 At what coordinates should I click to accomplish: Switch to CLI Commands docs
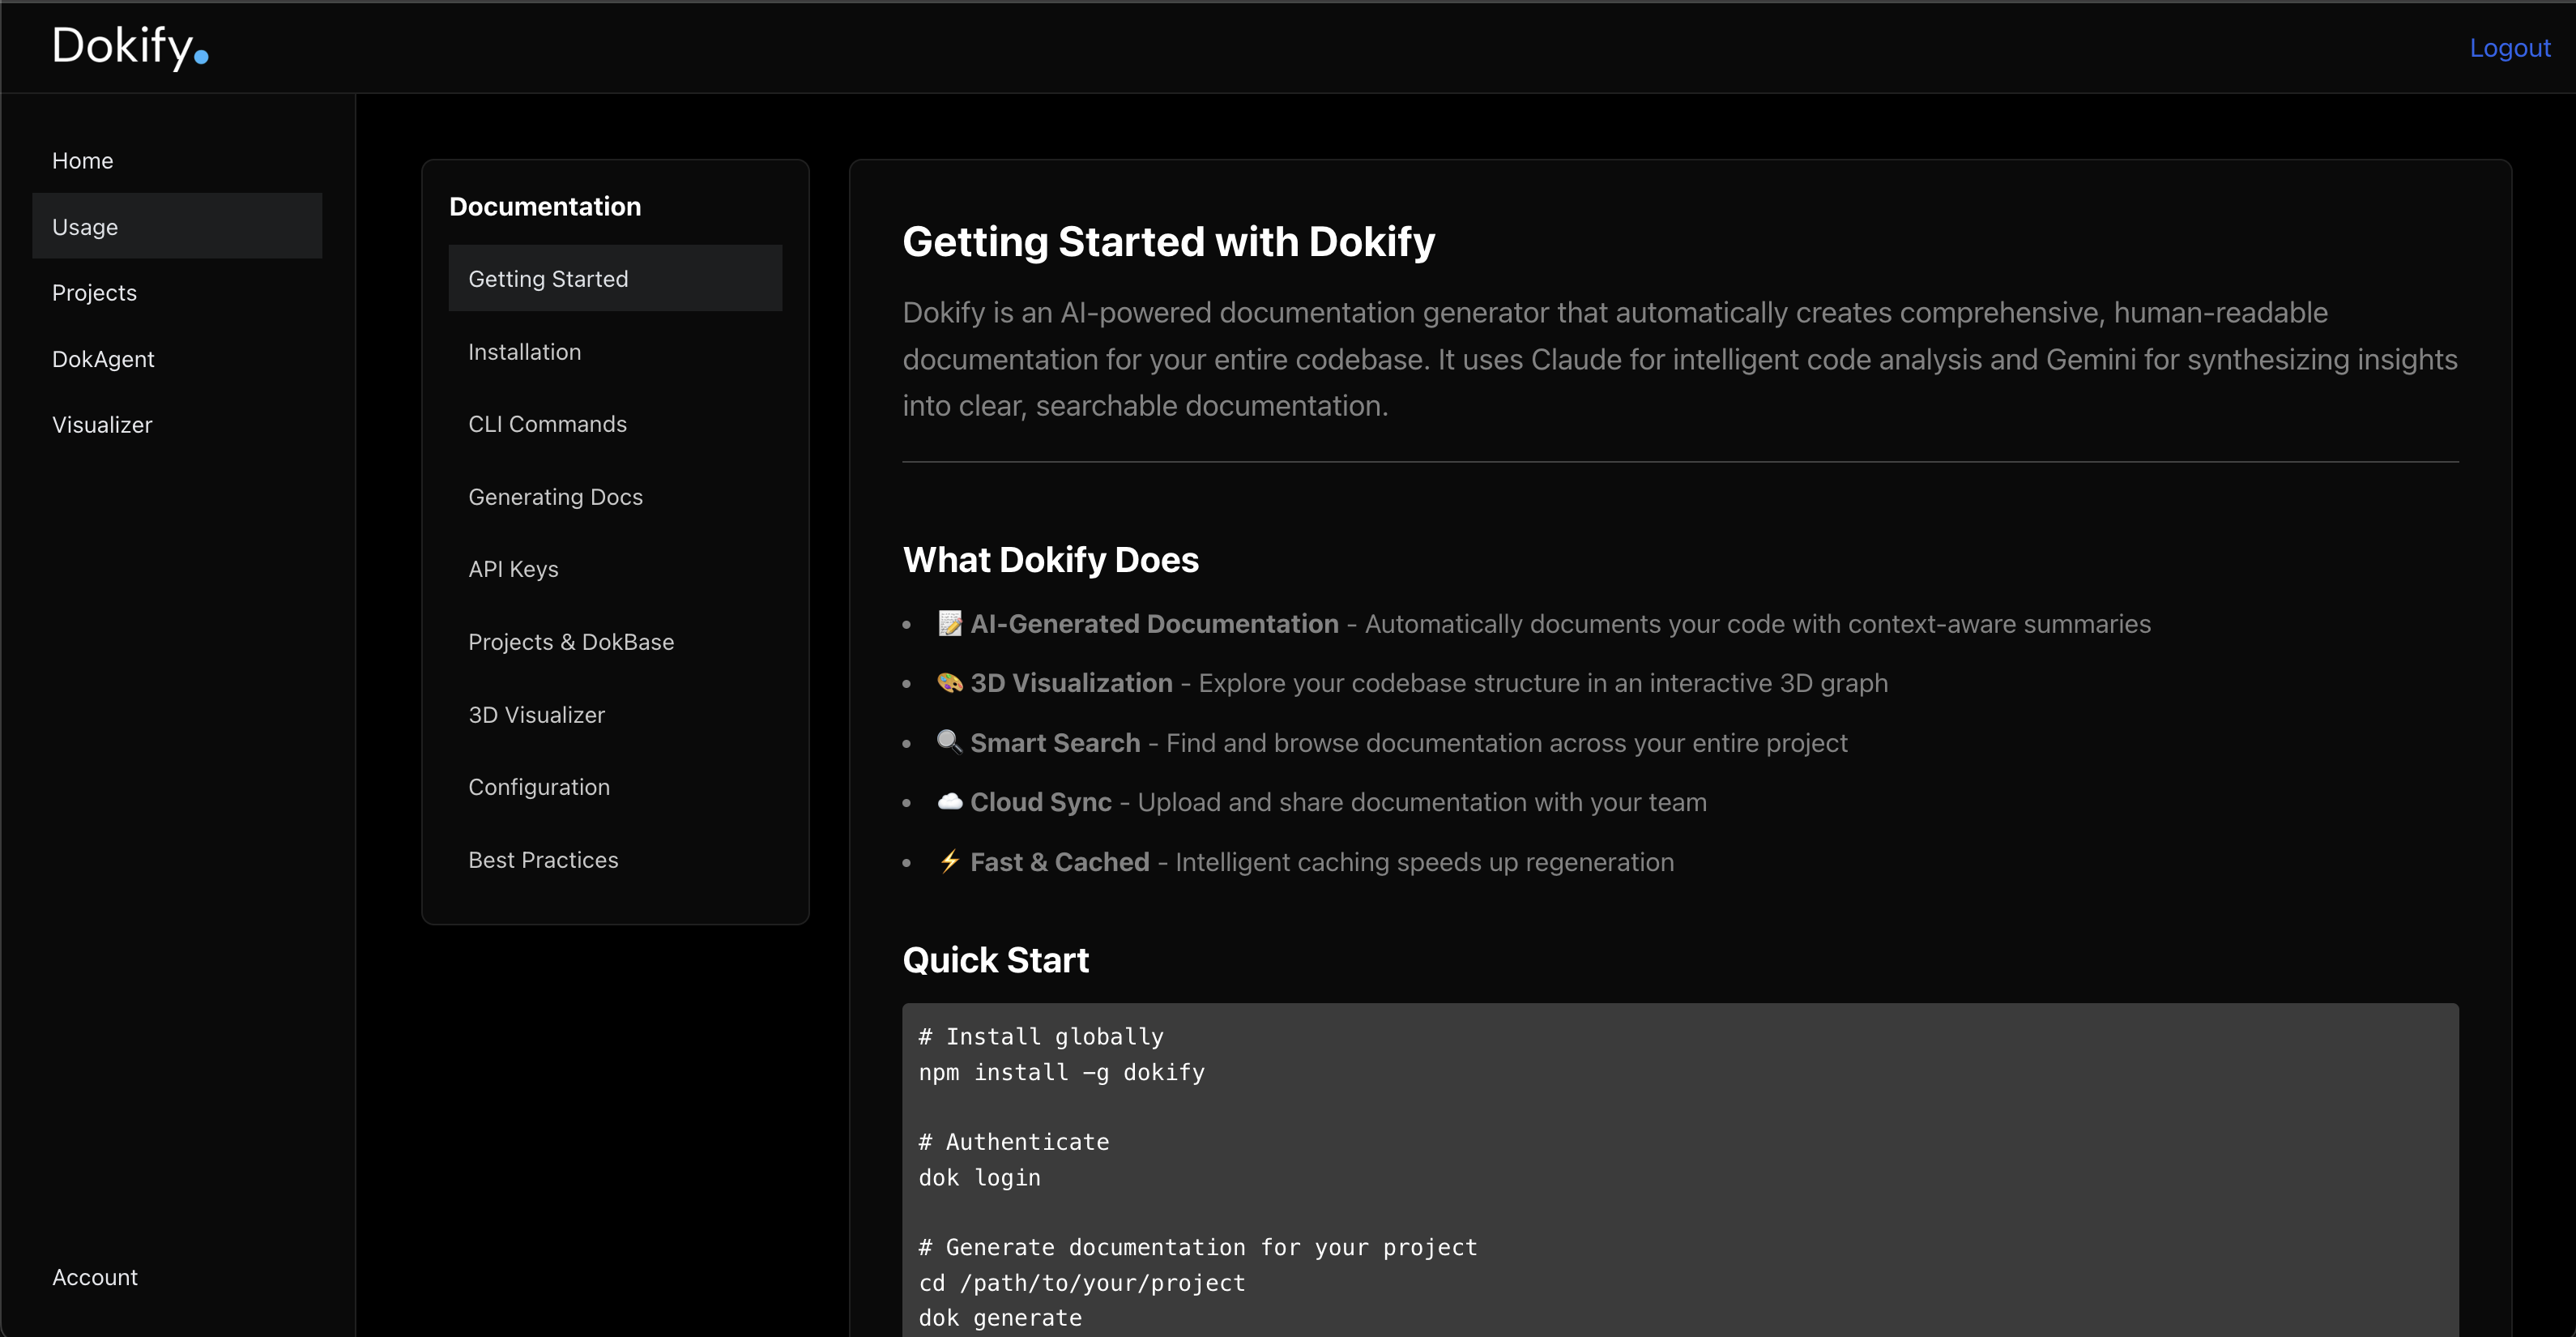click(547, 424)
